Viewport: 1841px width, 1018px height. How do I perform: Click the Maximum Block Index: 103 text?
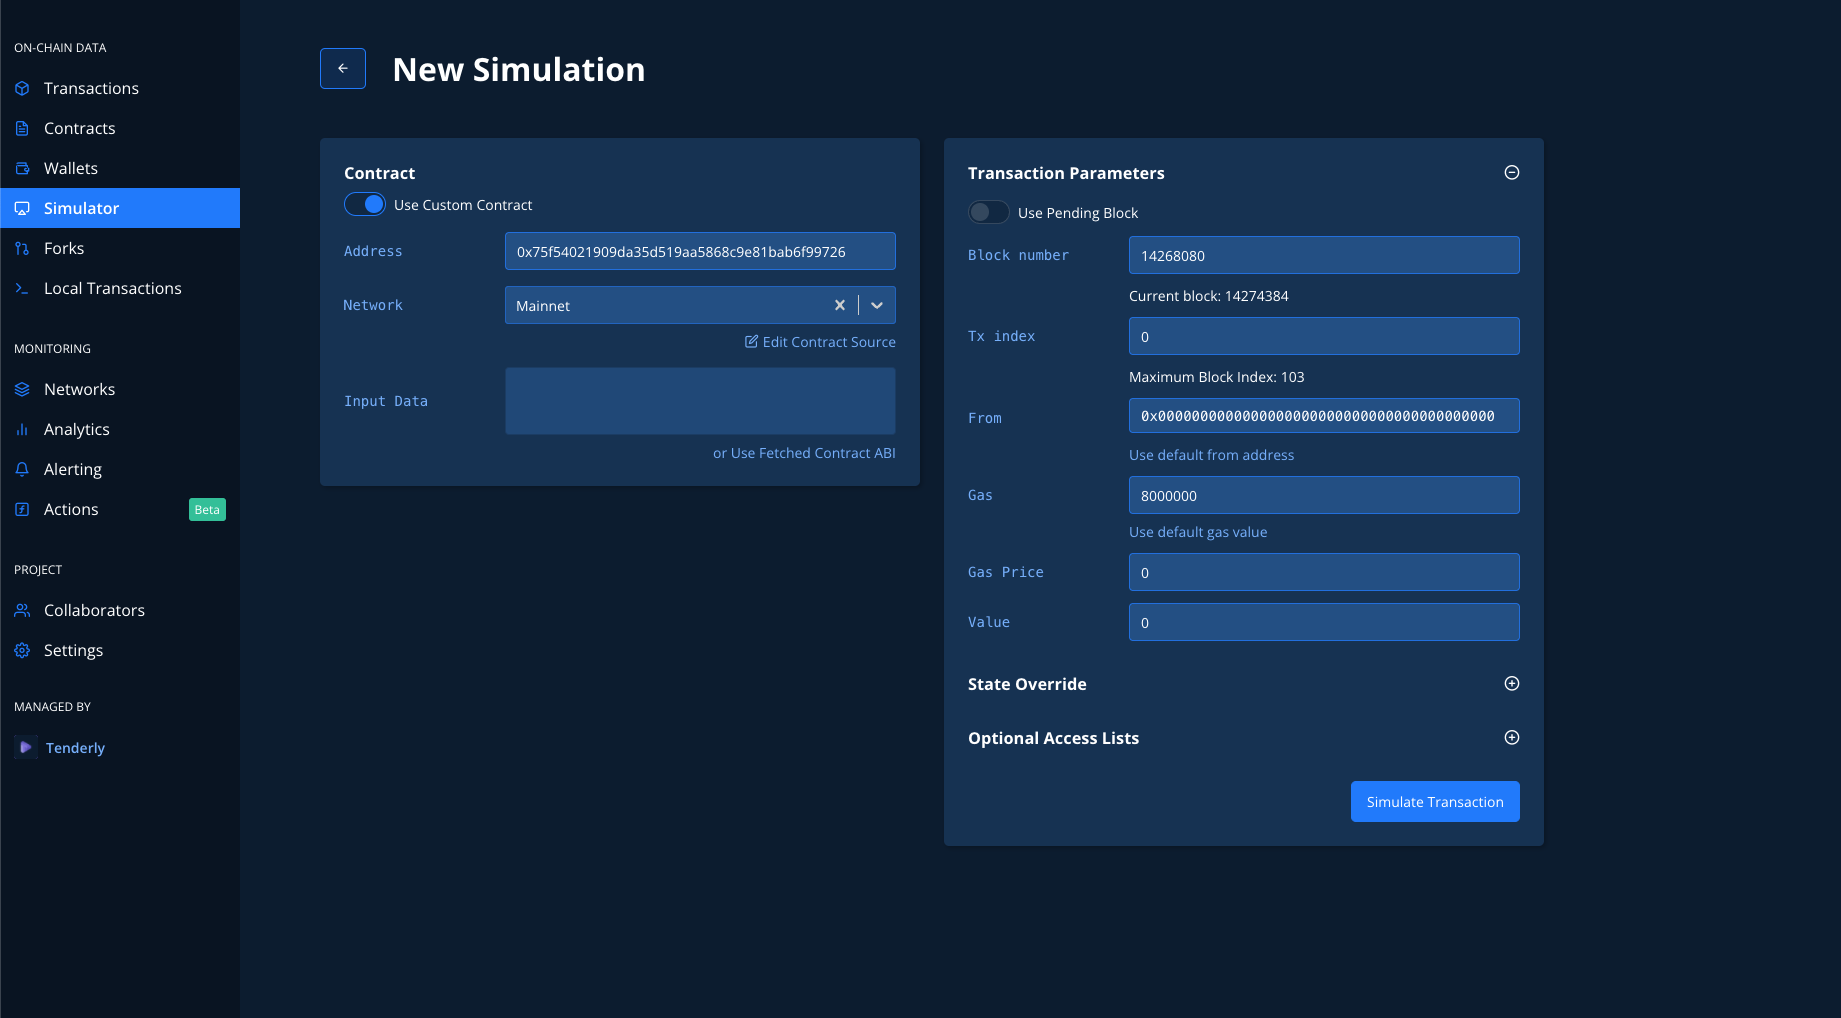pos(1216,377)
